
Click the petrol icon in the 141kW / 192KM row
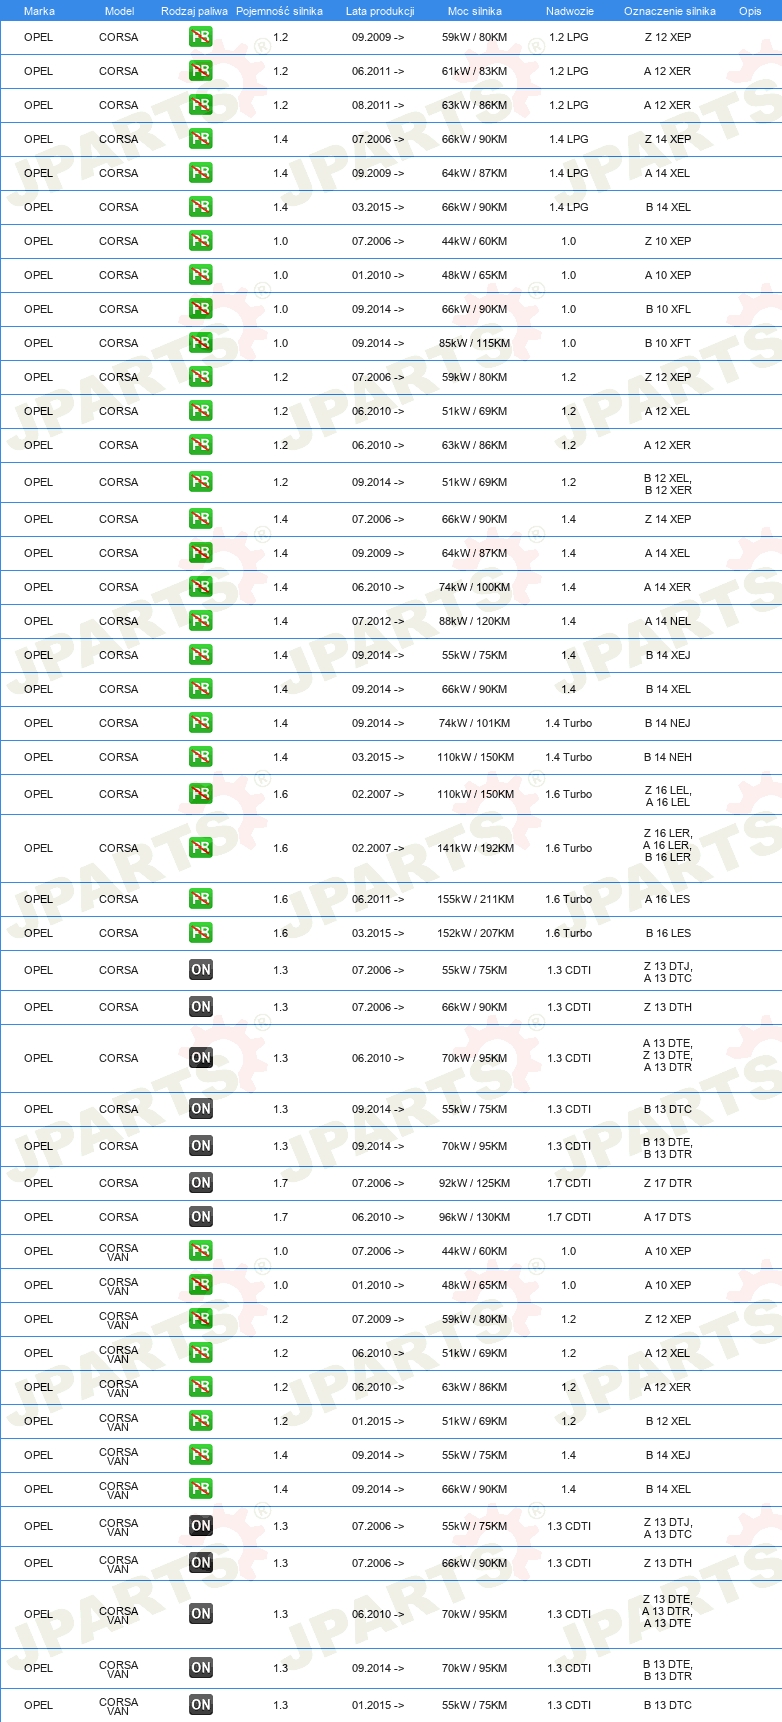click(200, 848)
